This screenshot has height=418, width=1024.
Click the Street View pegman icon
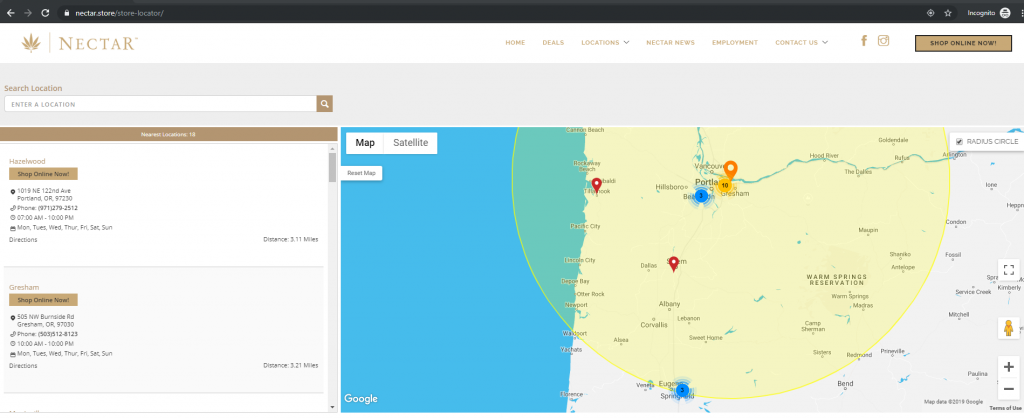pos(1008,328)
